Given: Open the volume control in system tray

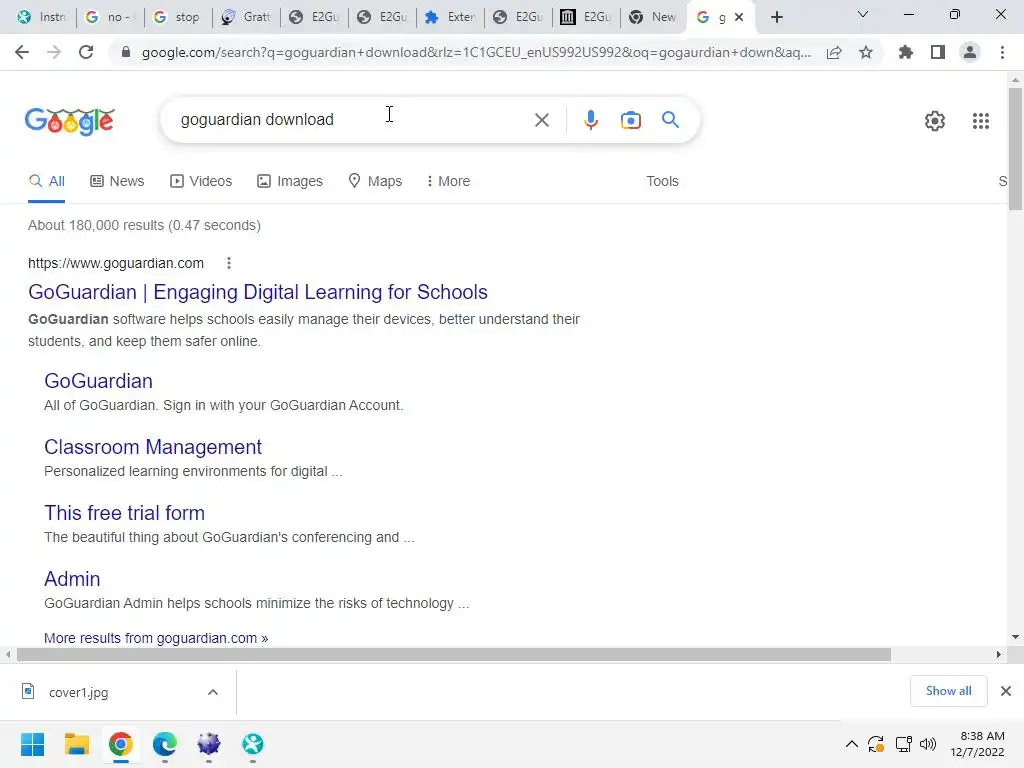Looking at the screenshot, I should [x=927, y=744].
